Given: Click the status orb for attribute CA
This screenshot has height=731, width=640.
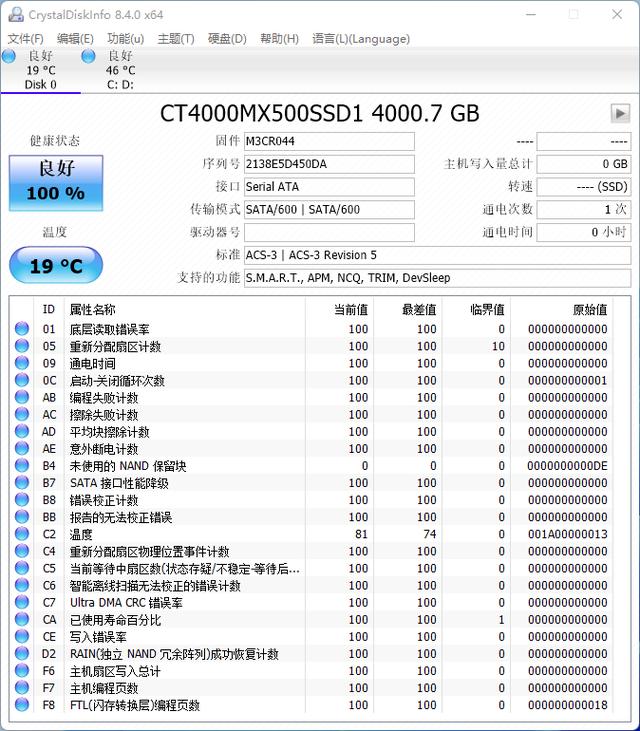Looking at the screenshot, I should [21, 619].
